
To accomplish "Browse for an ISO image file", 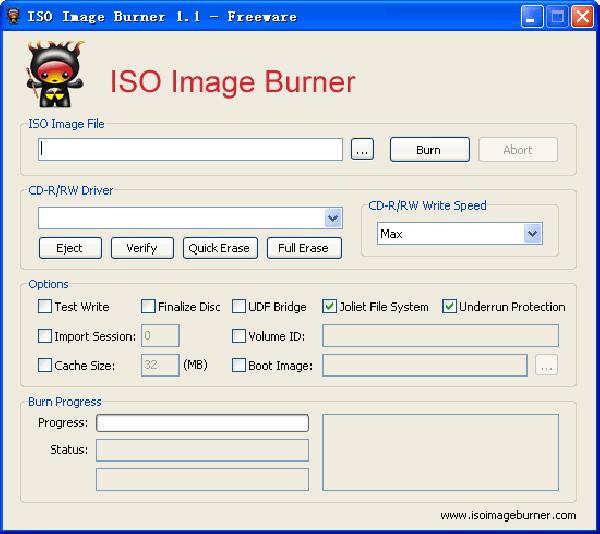I will click(x=362, y=150).
